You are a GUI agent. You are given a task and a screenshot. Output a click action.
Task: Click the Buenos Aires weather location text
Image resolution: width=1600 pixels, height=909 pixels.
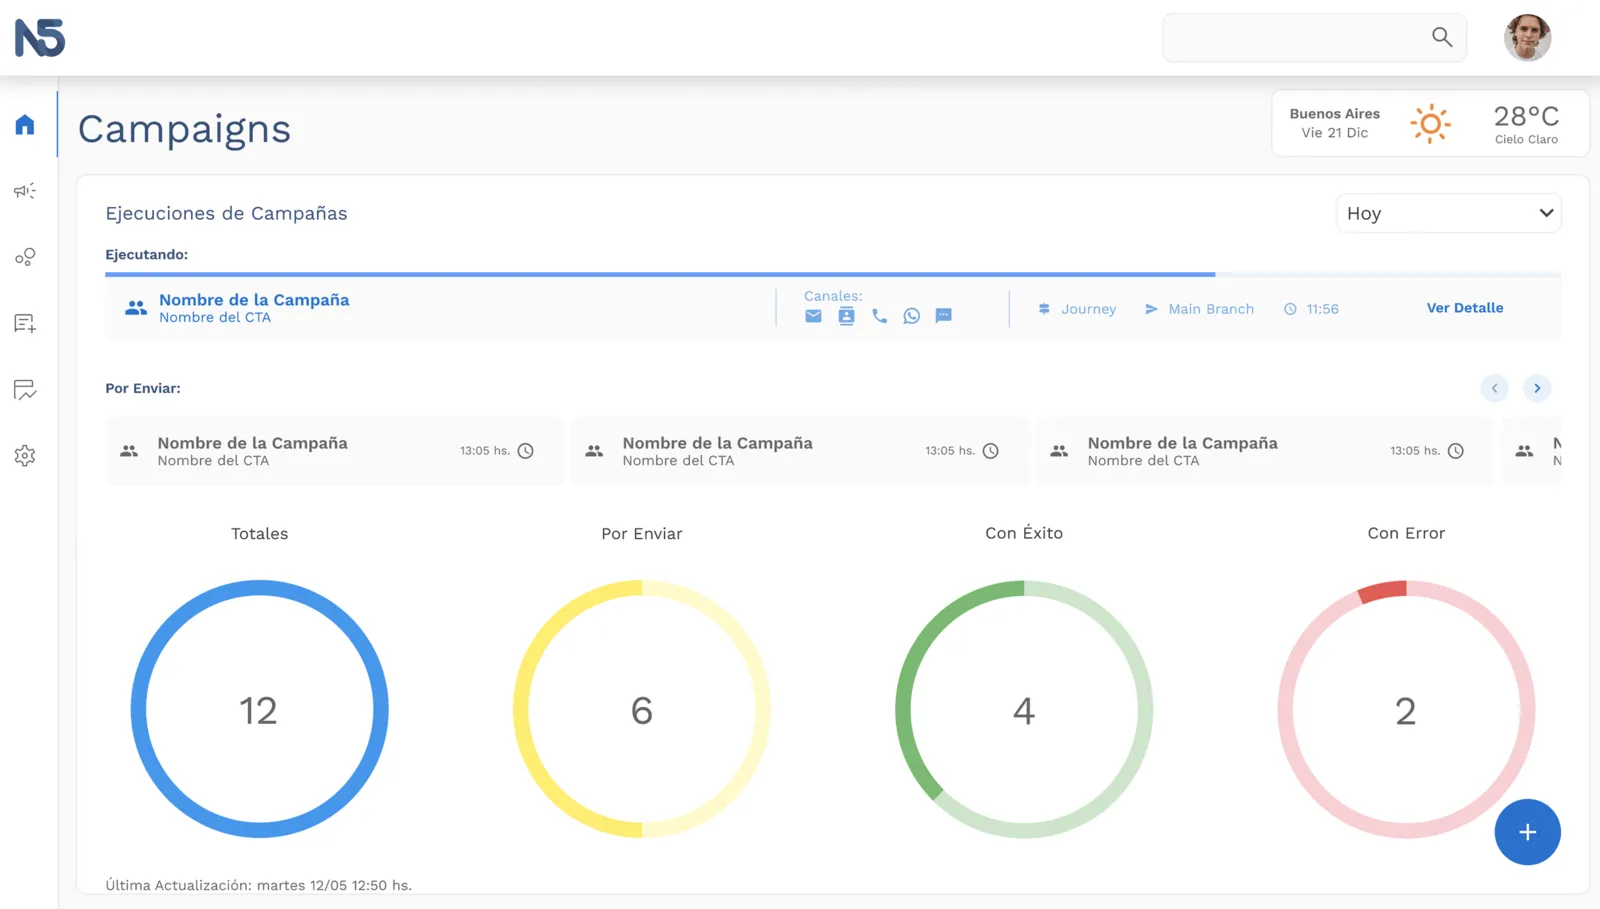(1334, 114)
